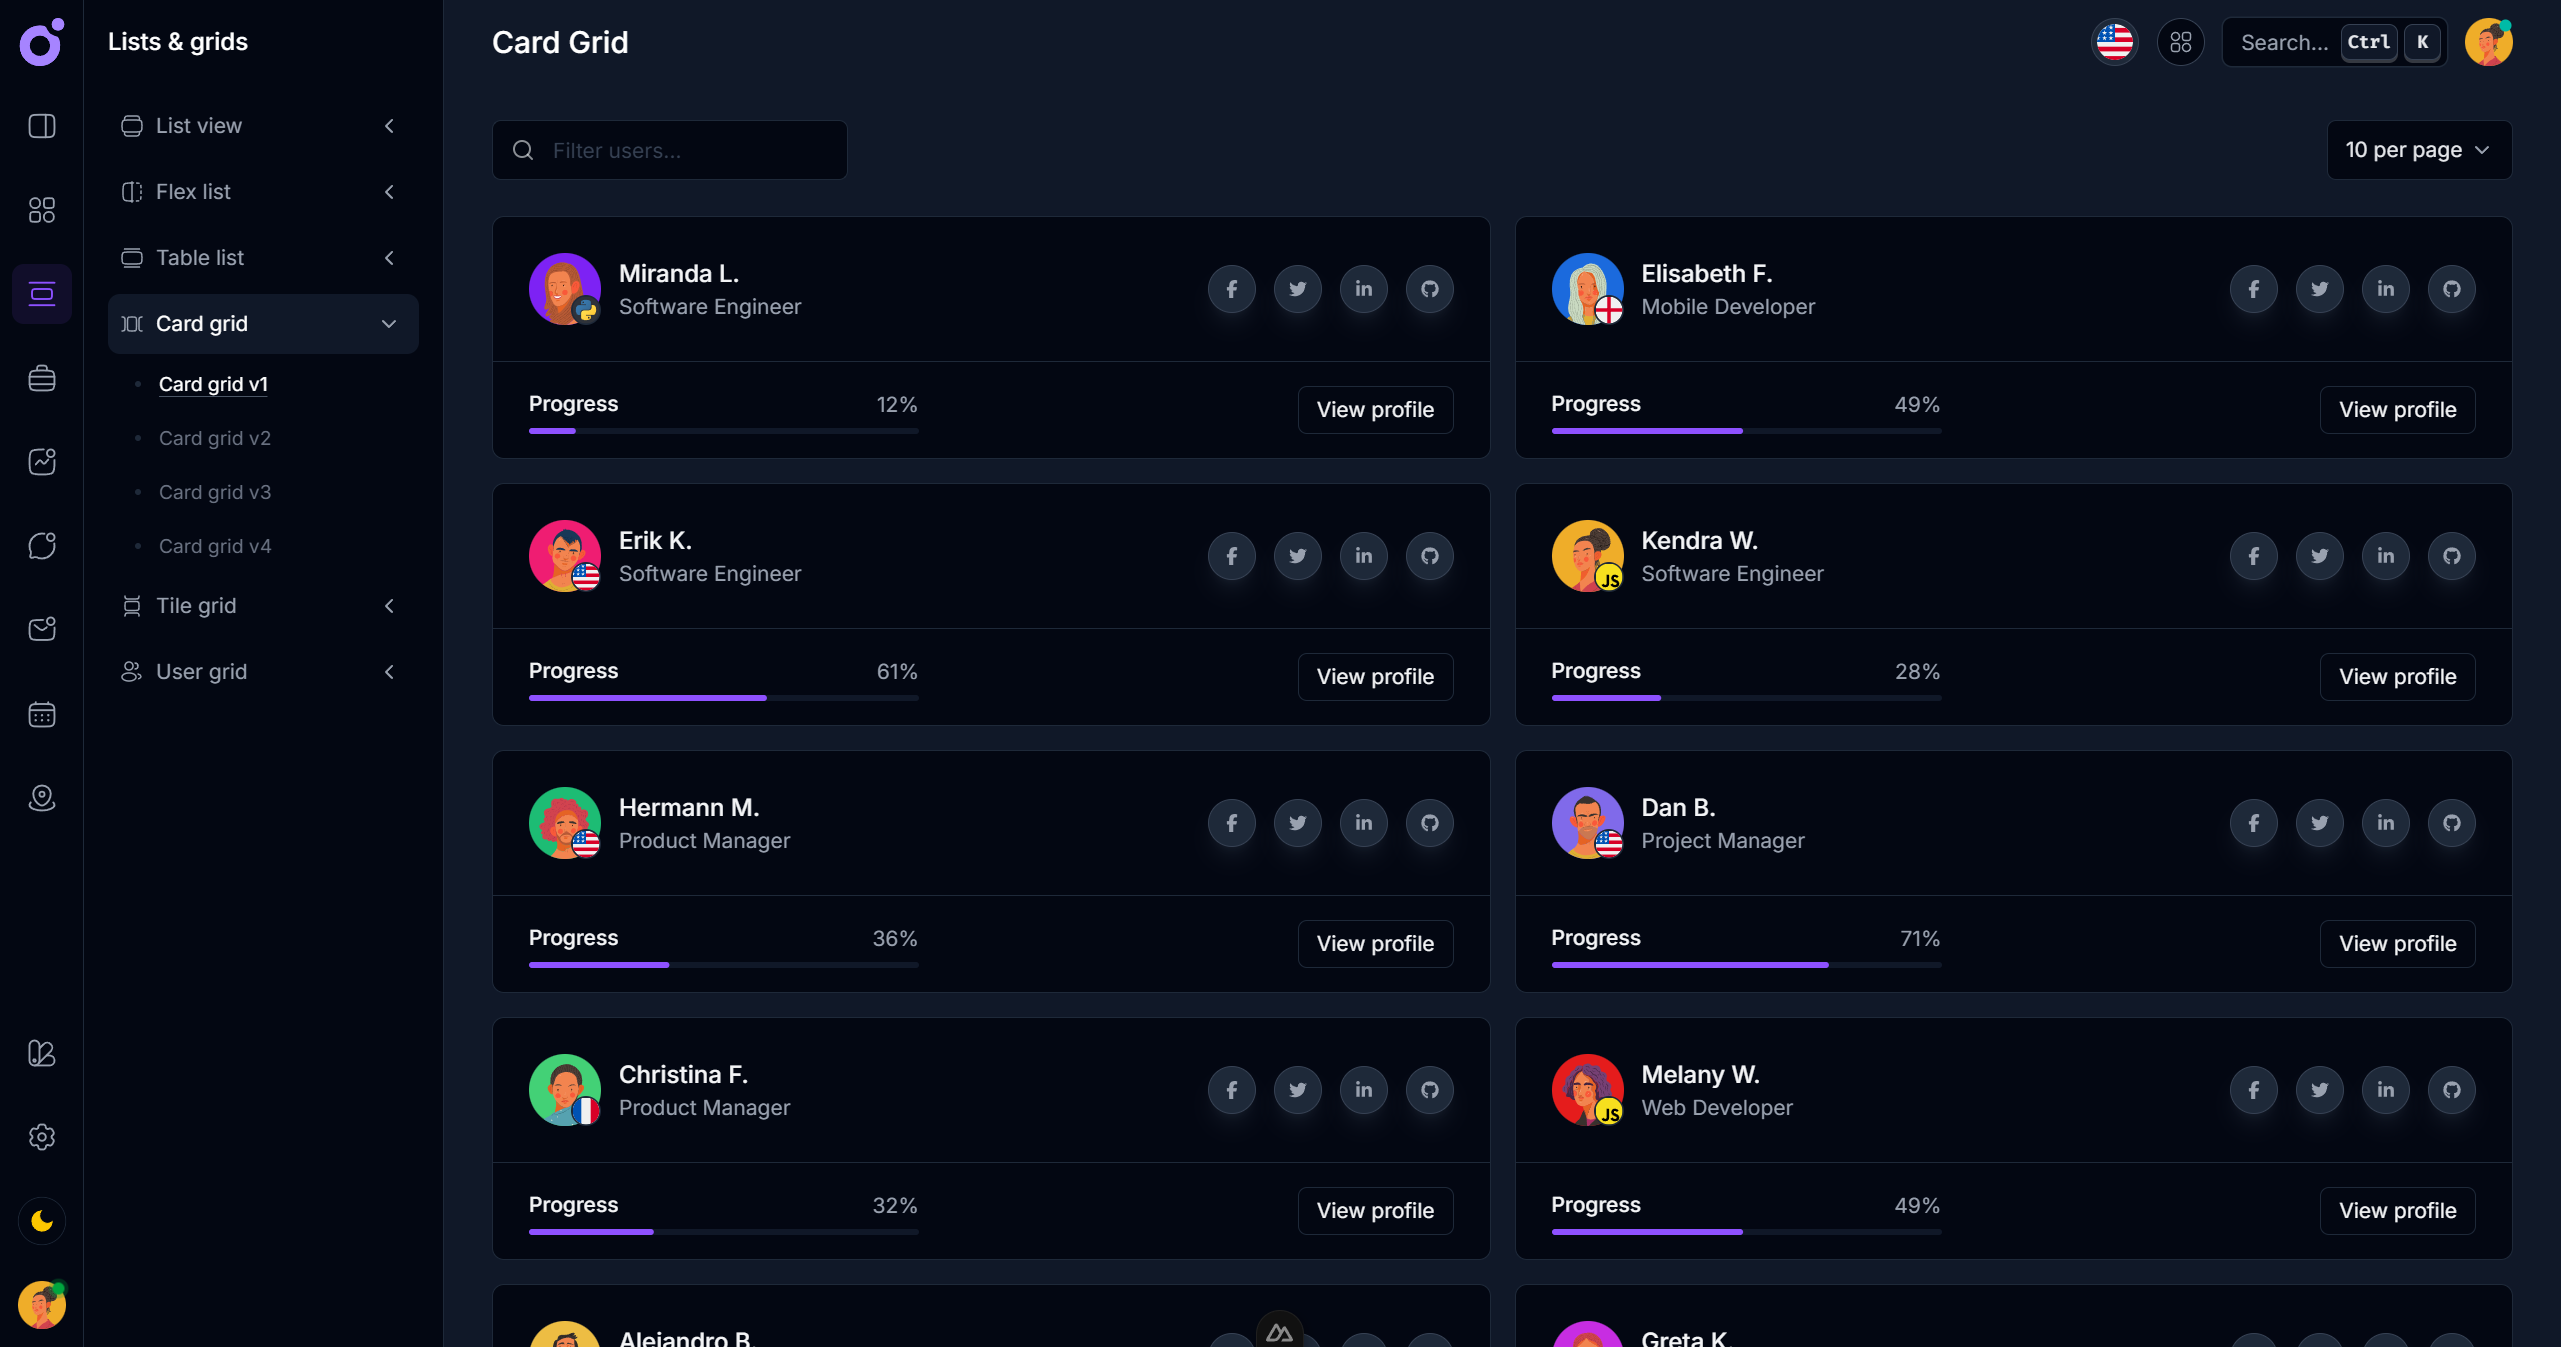Open the 10 per page dropdown
Screen dimensions: 2561x1347
click(2418, 150)
